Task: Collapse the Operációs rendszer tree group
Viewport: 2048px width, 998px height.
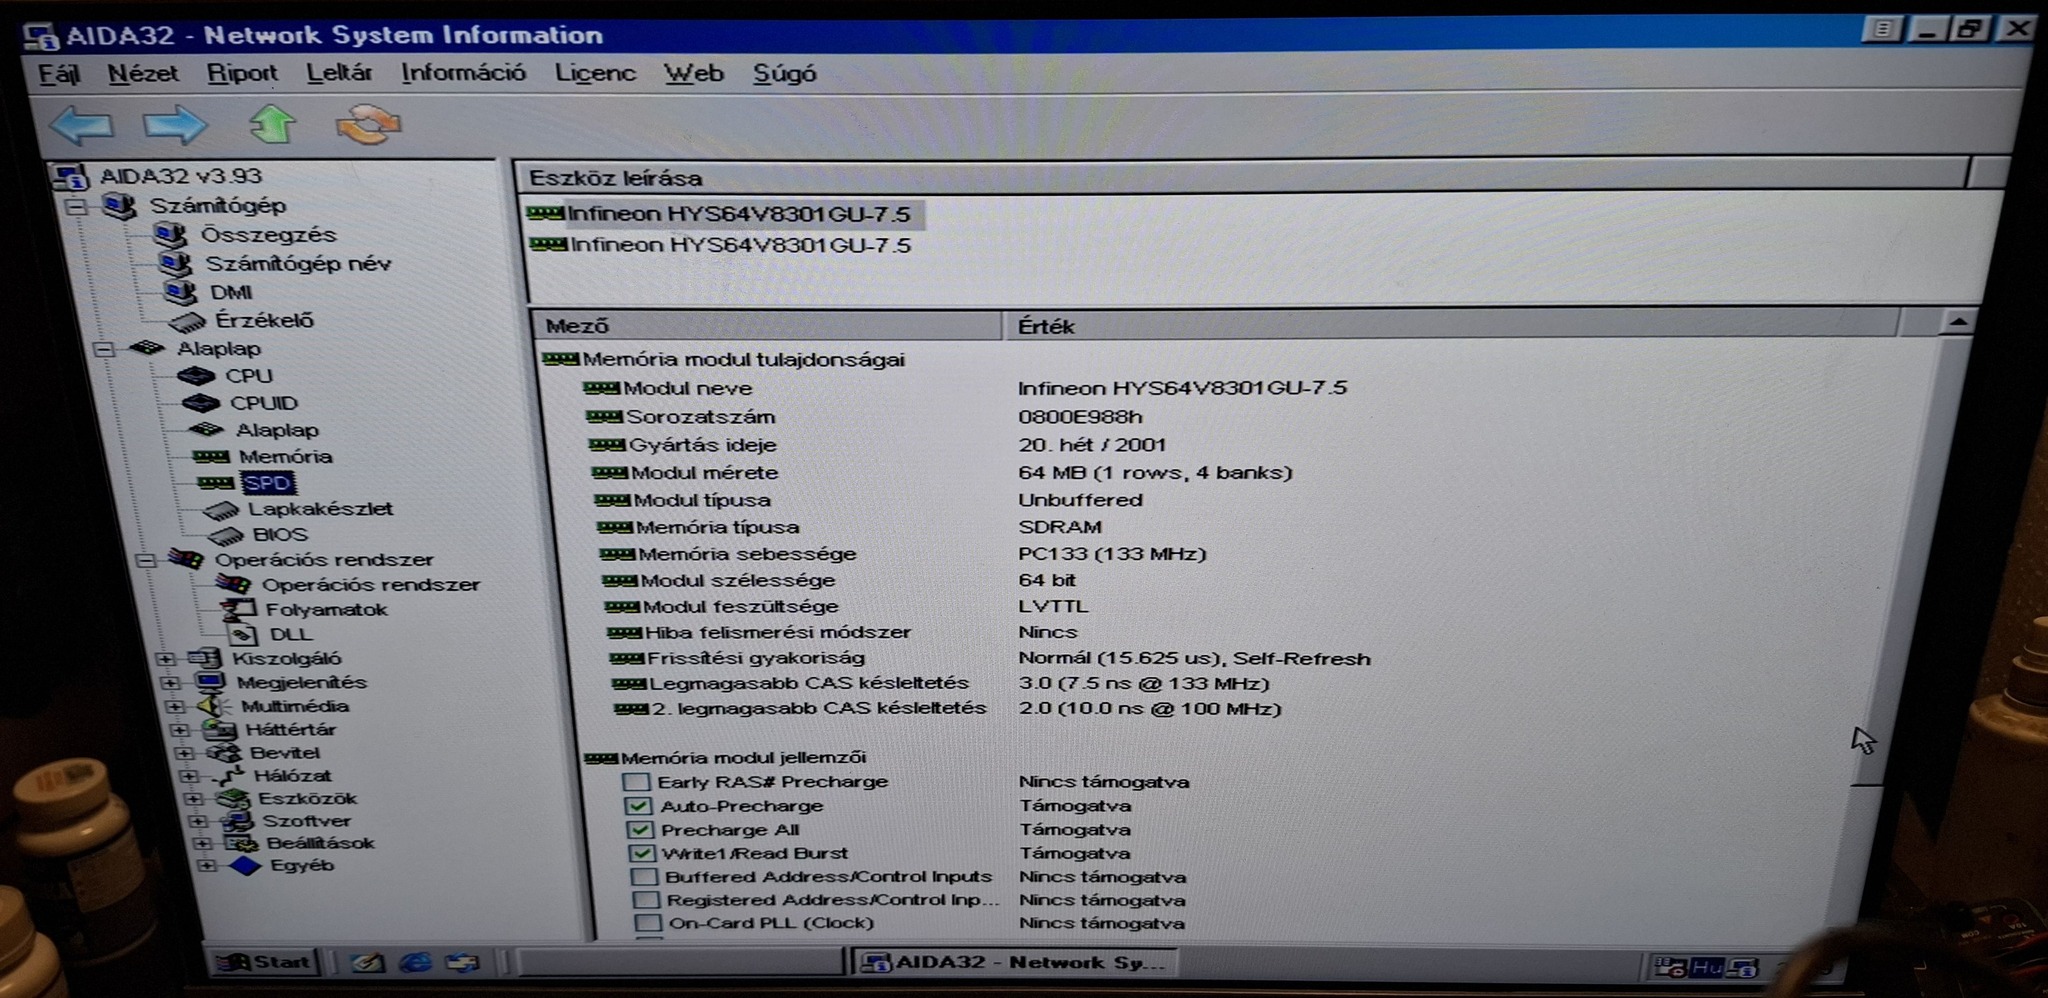Action: 146,560
